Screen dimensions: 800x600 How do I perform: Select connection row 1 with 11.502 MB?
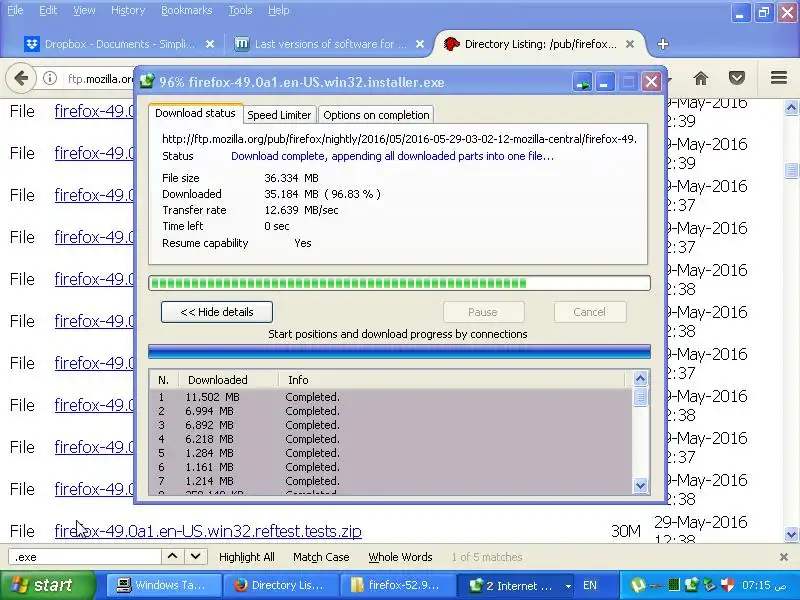tap(391, 397)
